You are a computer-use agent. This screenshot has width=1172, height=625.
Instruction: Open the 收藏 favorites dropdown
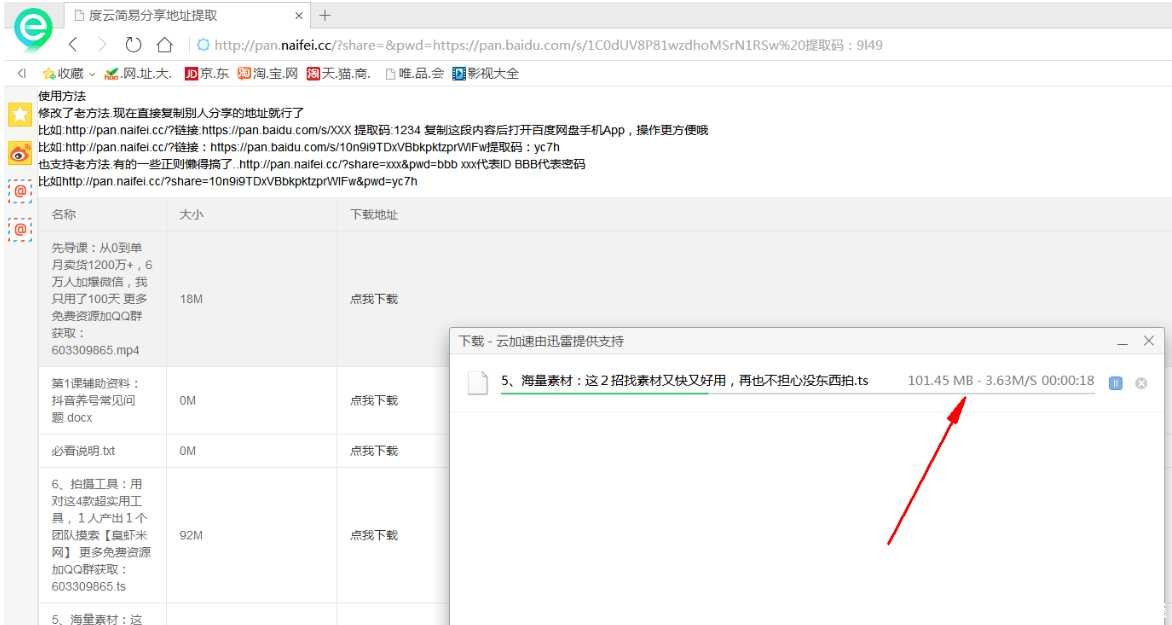pyautogui.click(x=69, y=73)
